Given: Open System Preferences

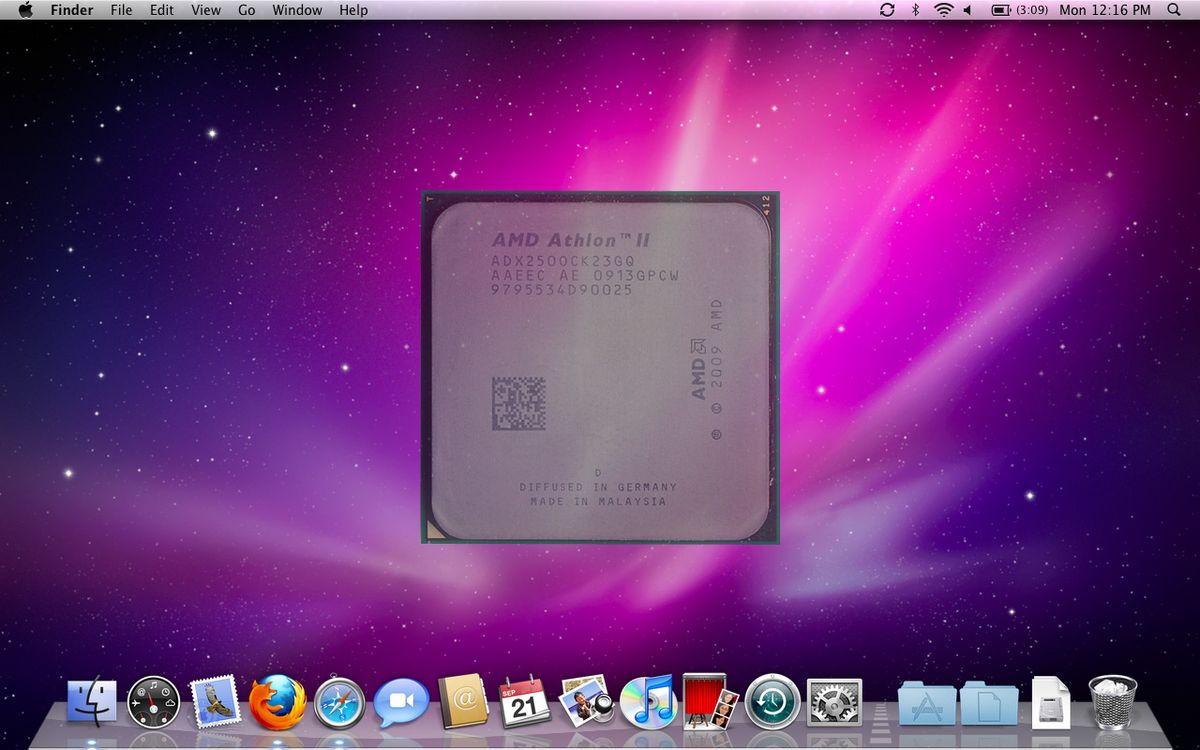Looking at the screenshot, I should click(x=835, y=701).
